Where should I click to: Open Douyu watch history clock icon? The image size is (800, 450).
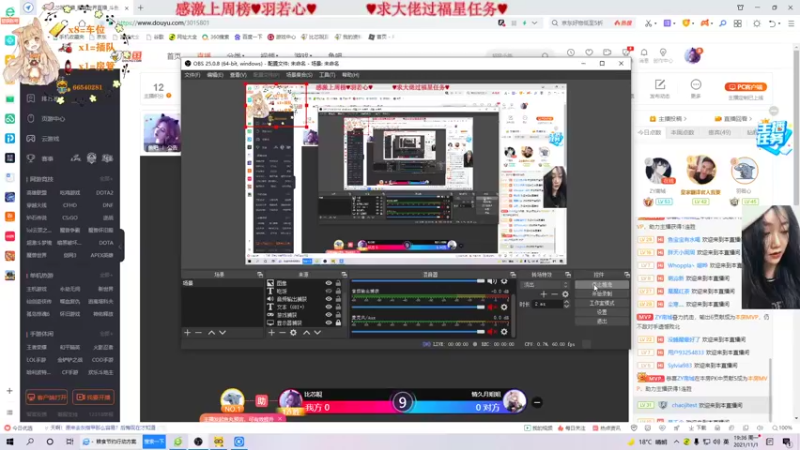tap(570, 53)
